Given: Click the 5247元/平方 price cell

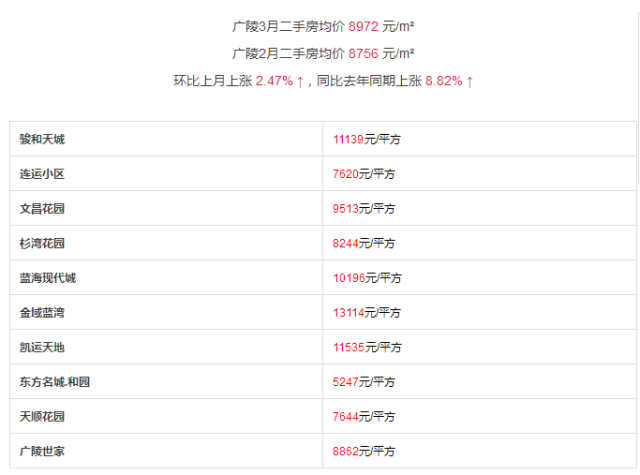Looking at the screenshot, I should click(x=364, y=381).
